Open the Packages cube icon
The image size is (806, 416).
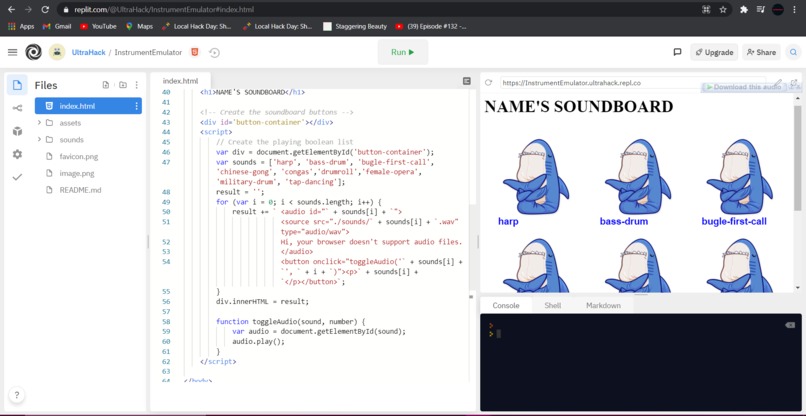point(17,131)
